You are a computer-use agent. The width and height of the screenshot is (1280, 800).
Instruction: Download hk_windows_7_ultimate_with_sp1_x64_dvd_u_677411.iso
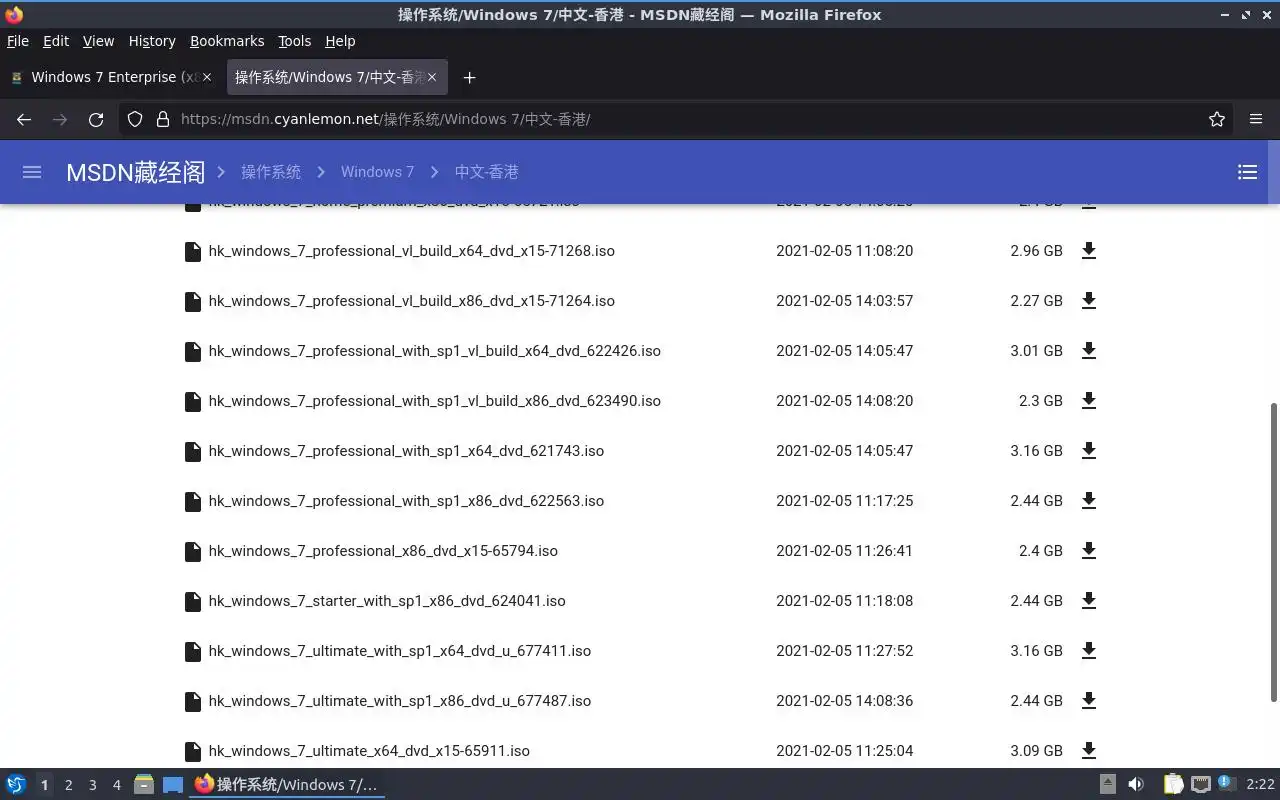1089,651
